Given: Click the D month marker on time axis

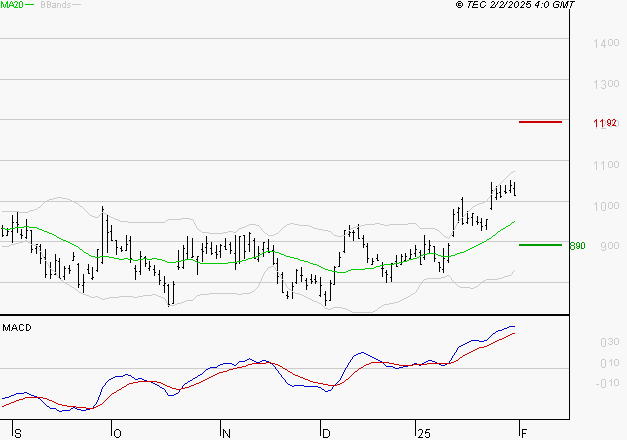Looking at the screenshot, I should (x=326, y=433).
